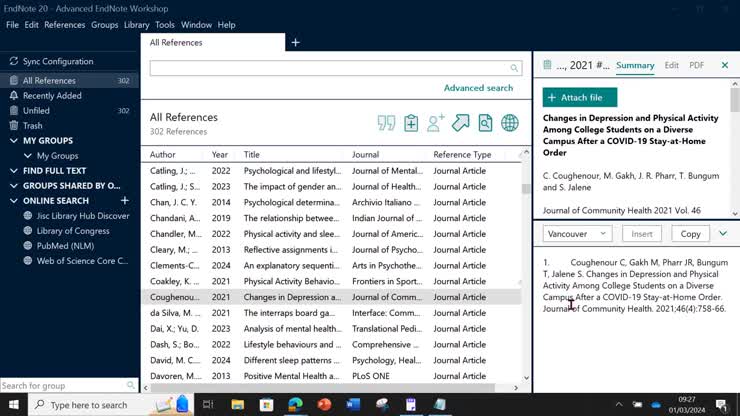Open the online search globe icon
Image resolution: width=740 pixels, height=416 pixels.
pyautogui.click(x=510, y=123)
